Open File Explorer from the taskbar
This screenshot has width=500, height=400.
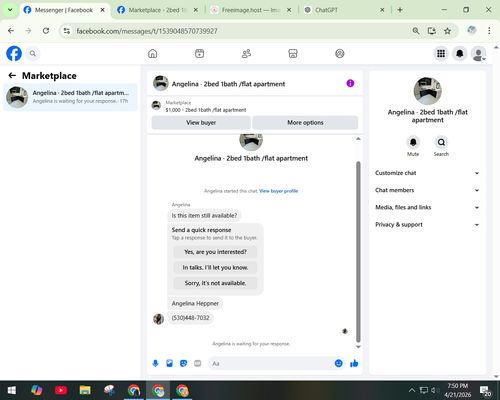pos(85,390)
